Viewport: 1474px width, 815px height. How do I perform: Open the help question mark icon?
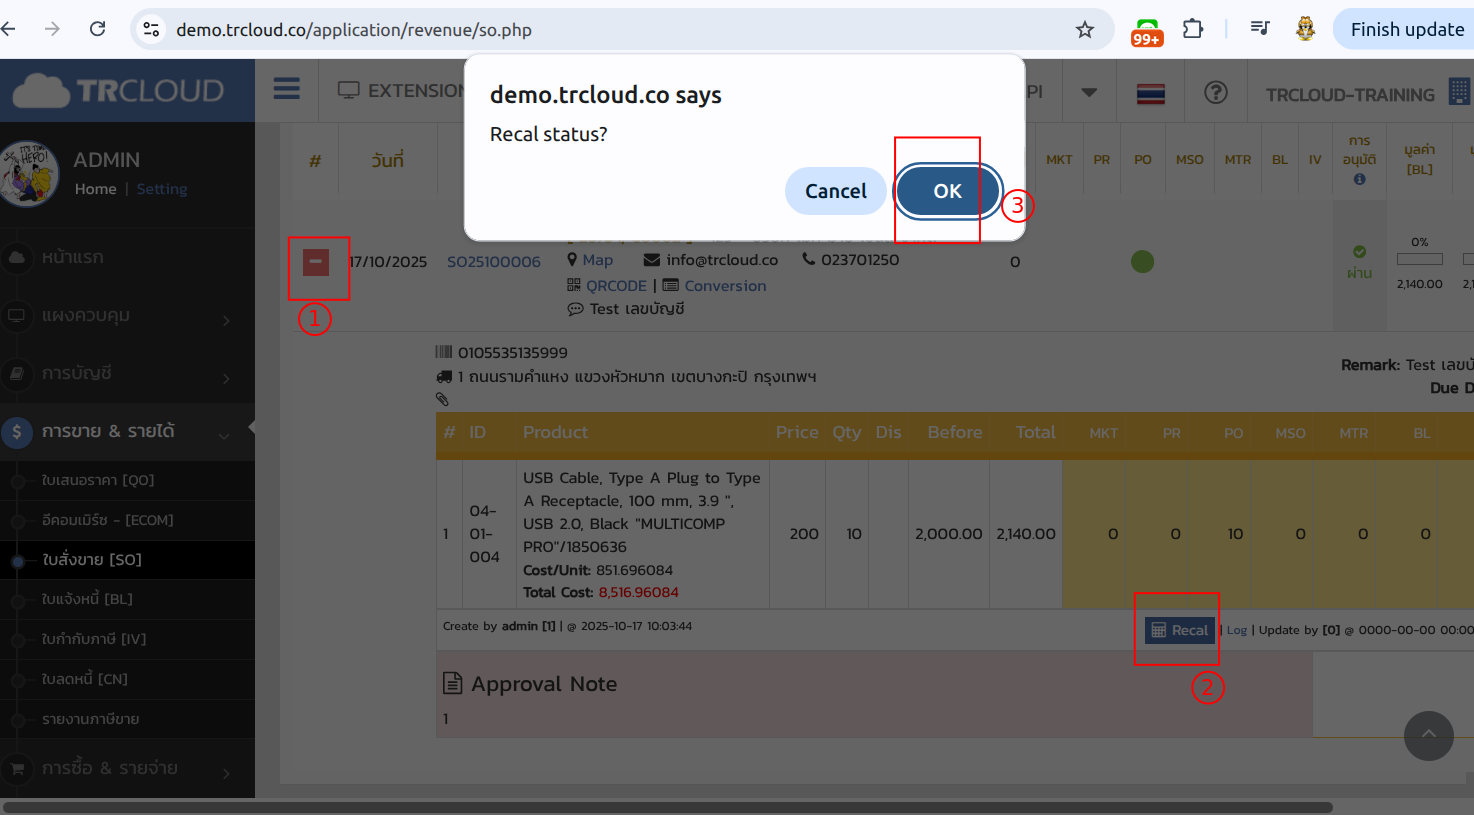point(1215,93)
